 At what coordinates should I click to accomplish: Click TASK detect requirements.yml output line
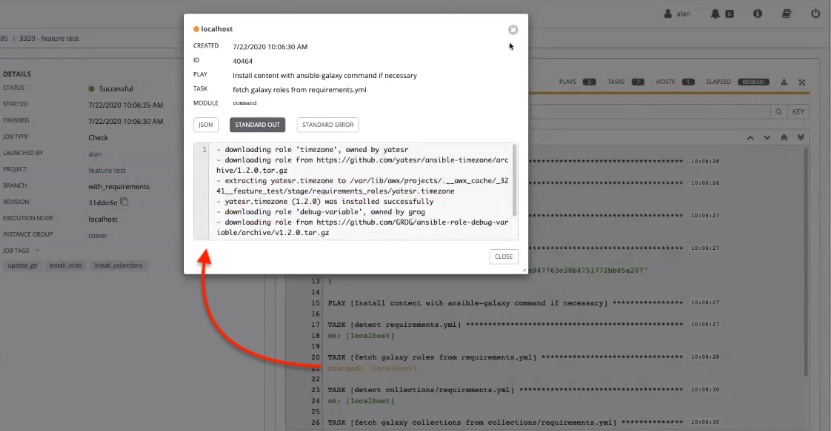(505, 324)
